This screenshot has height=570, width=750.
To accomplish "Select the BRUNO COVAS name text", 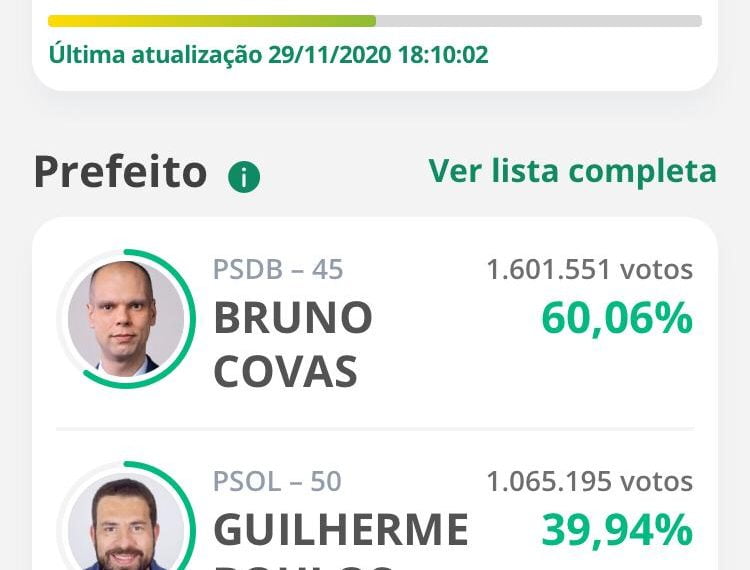I will (x=293, y=345).
